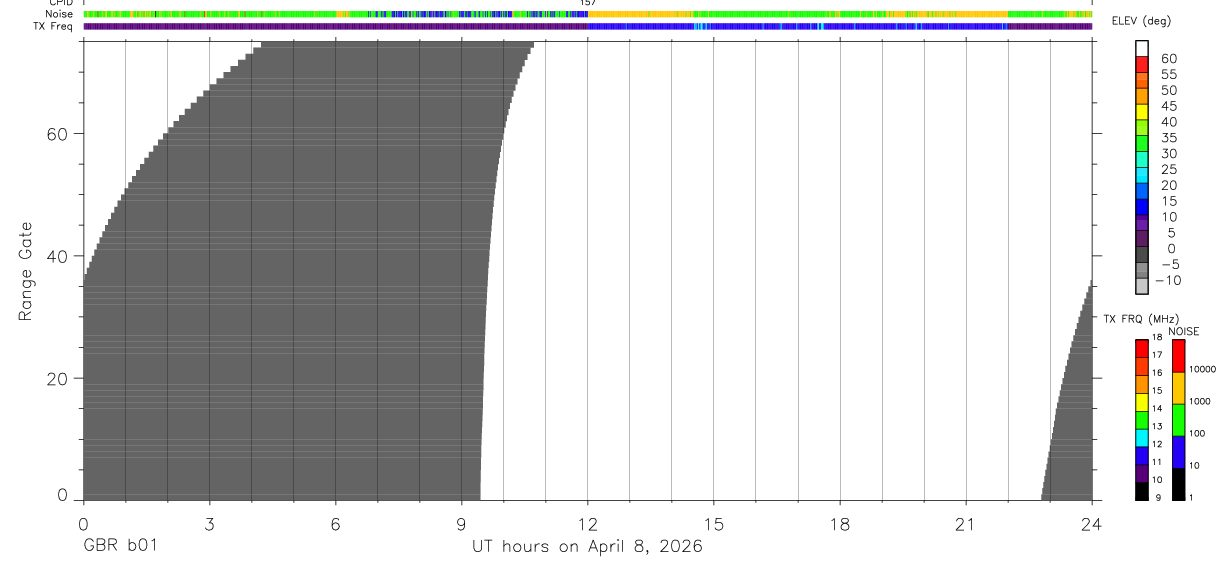The image size is (1228, 567).
Task: Select the '1000' label on NOISE bar
Action: [x=1201, y=402]
